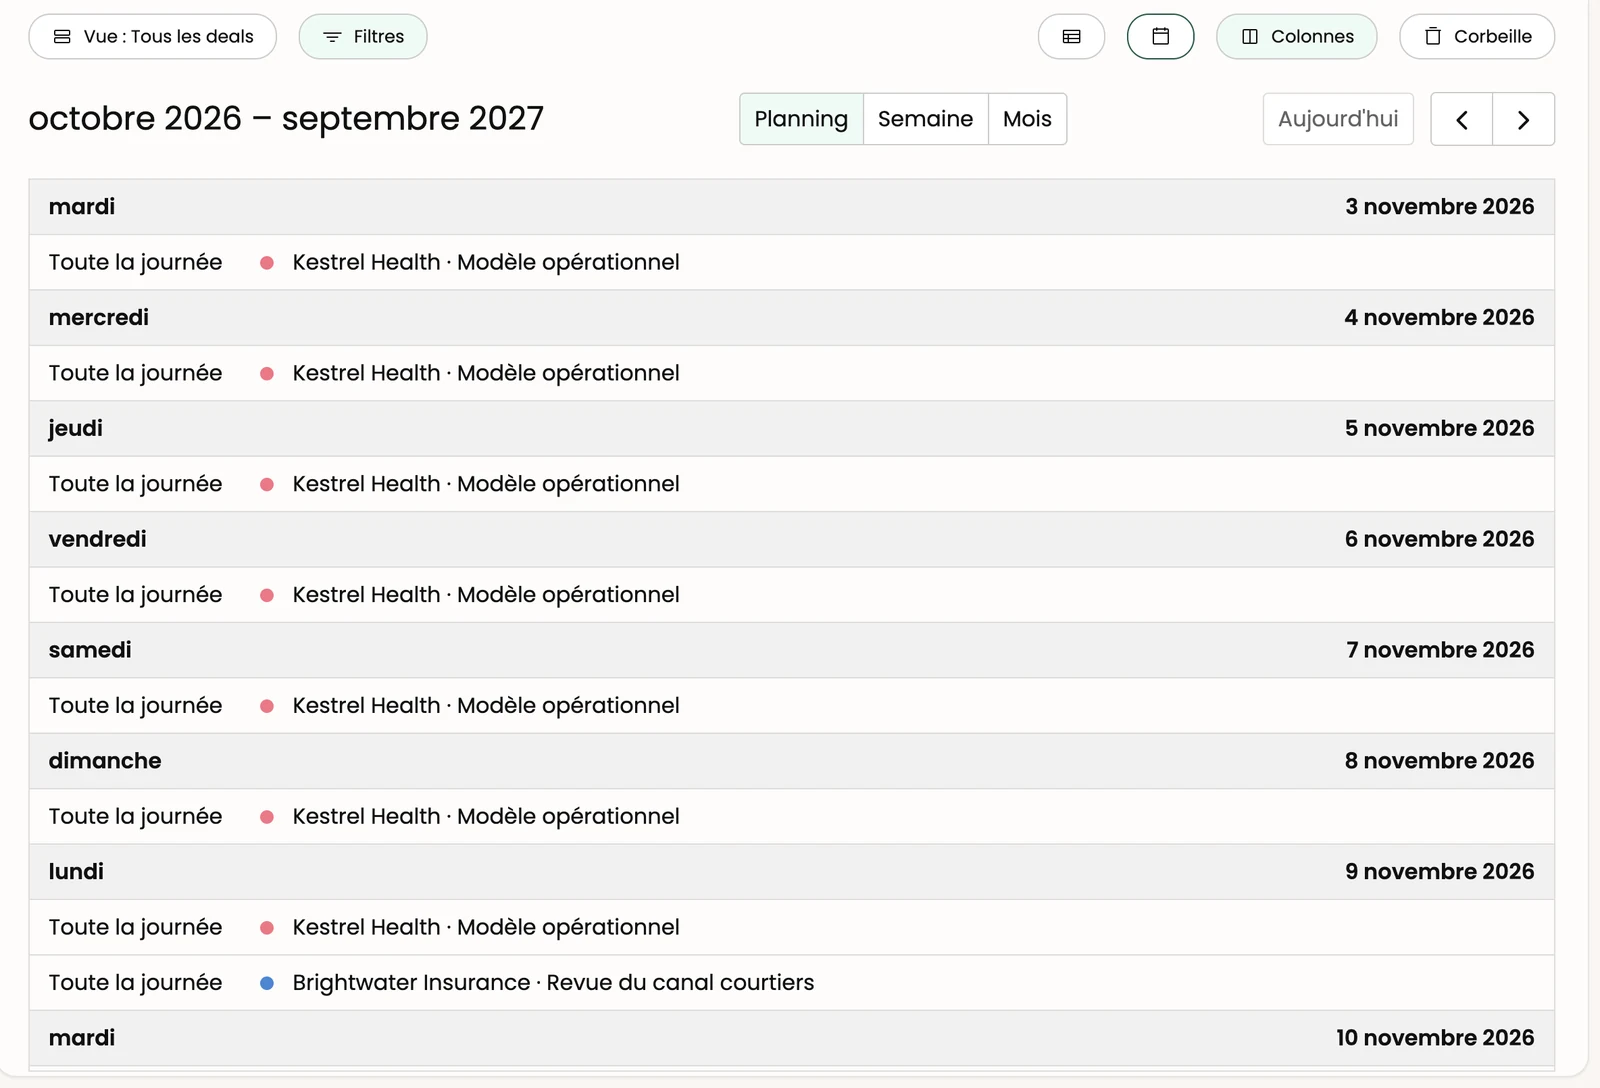Select the dimanche day header
The height and width of the screenshot is (1088, 1600).
coord(792,761)
